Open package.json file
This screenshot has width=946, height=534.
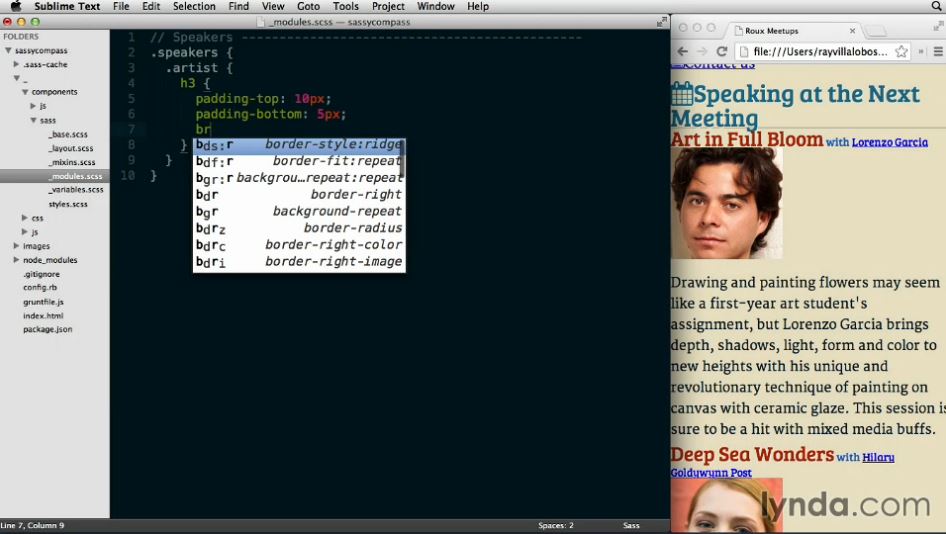point(48,329)
